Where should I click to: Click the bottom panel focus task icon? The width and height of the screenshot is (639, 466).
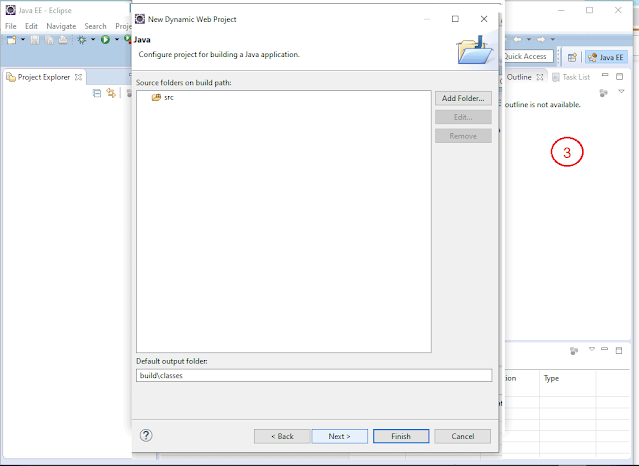tap(574, 351)
